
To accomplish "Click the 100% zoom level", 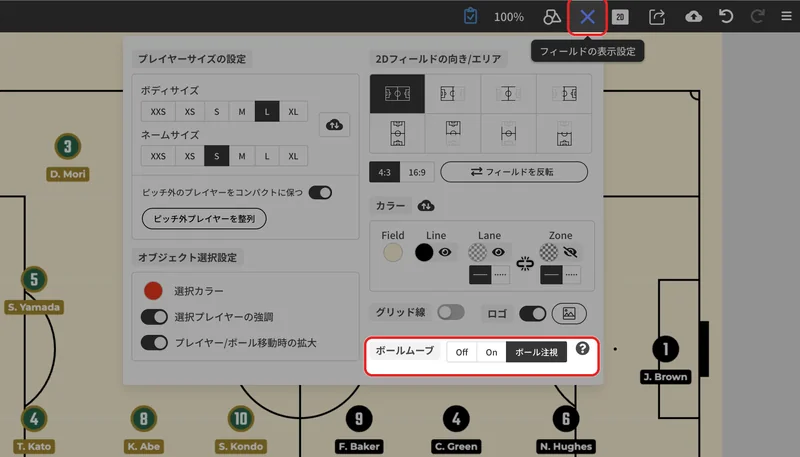I will click(508, 17).
